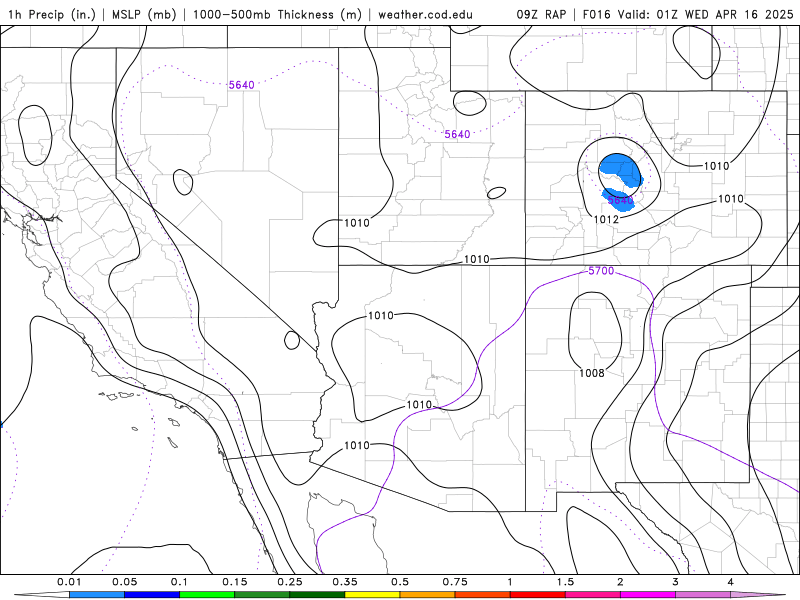Select the orange-red 0.75–1 legend swatch
The height and width of the screenshot is (600, 800).
[483, 595]
